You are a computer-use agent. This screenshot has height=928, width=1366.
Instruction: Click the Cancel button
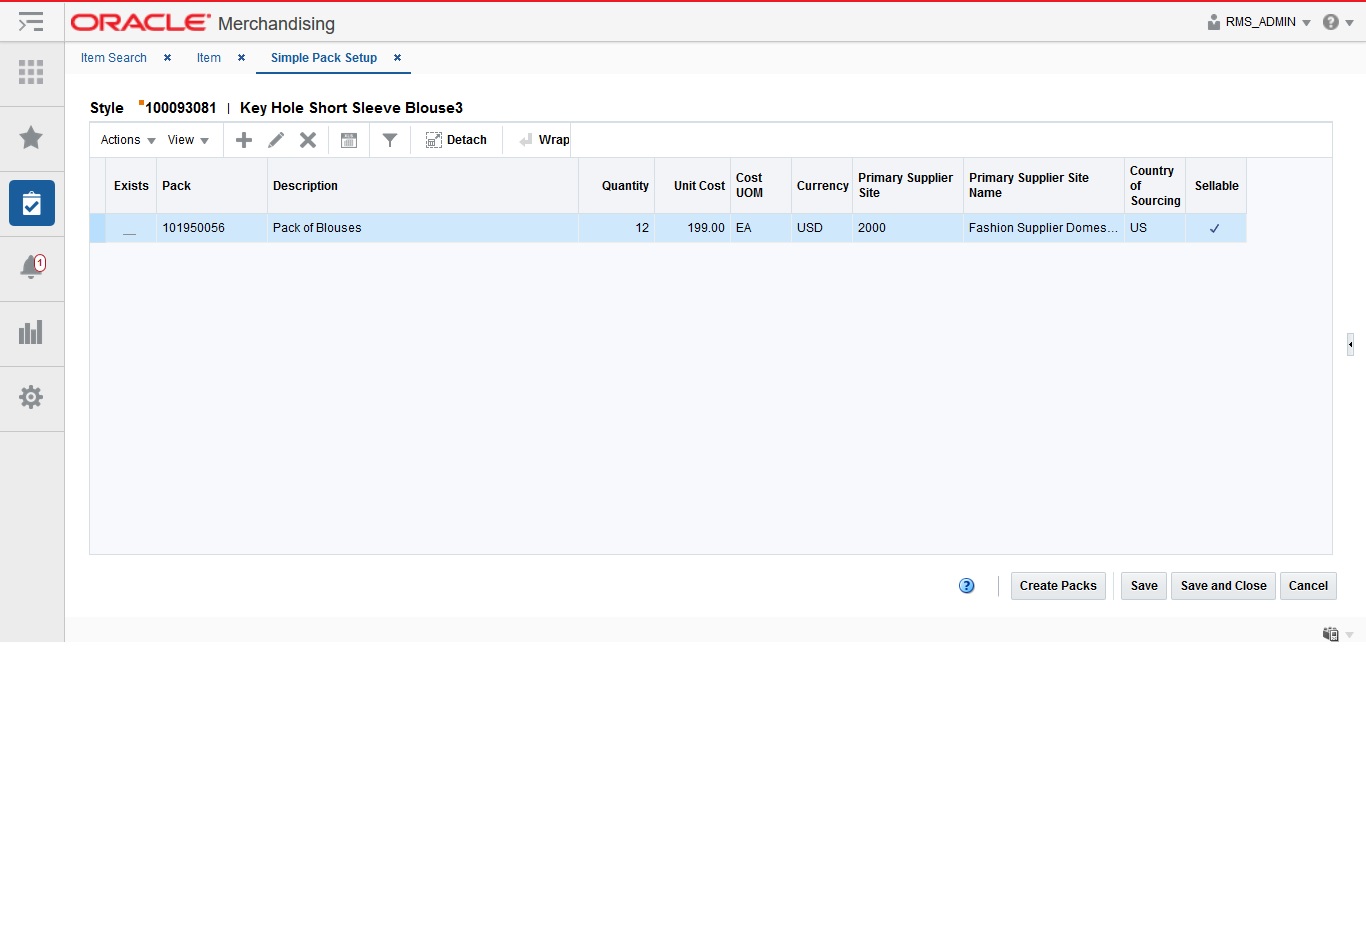pos(1308,586)
